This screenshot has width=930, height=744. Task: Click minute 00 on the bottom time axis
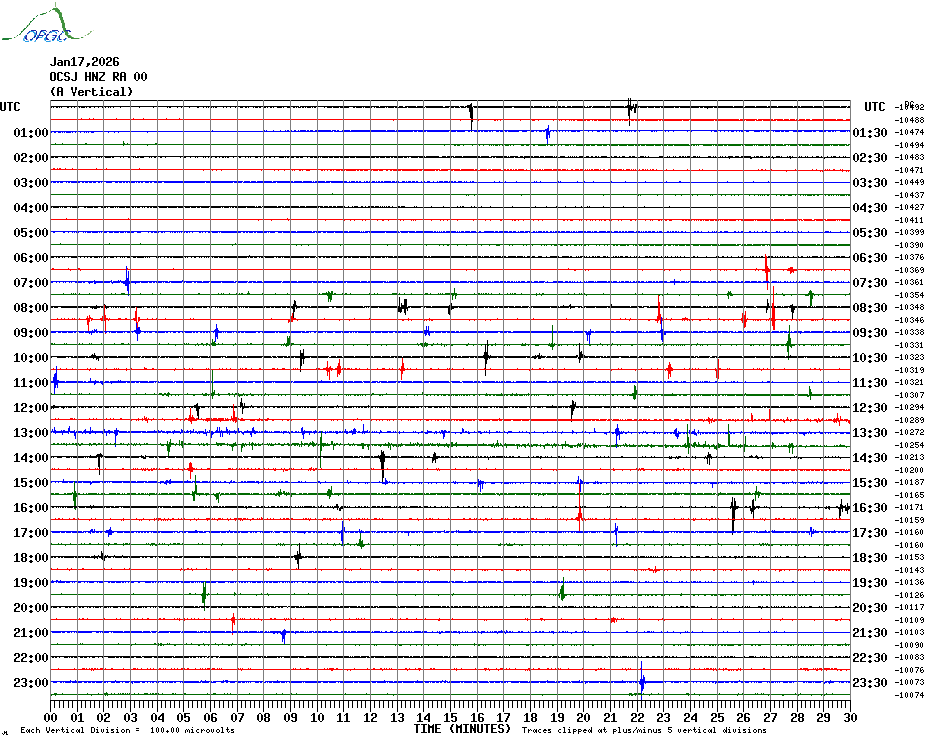(x=51, y=717)
